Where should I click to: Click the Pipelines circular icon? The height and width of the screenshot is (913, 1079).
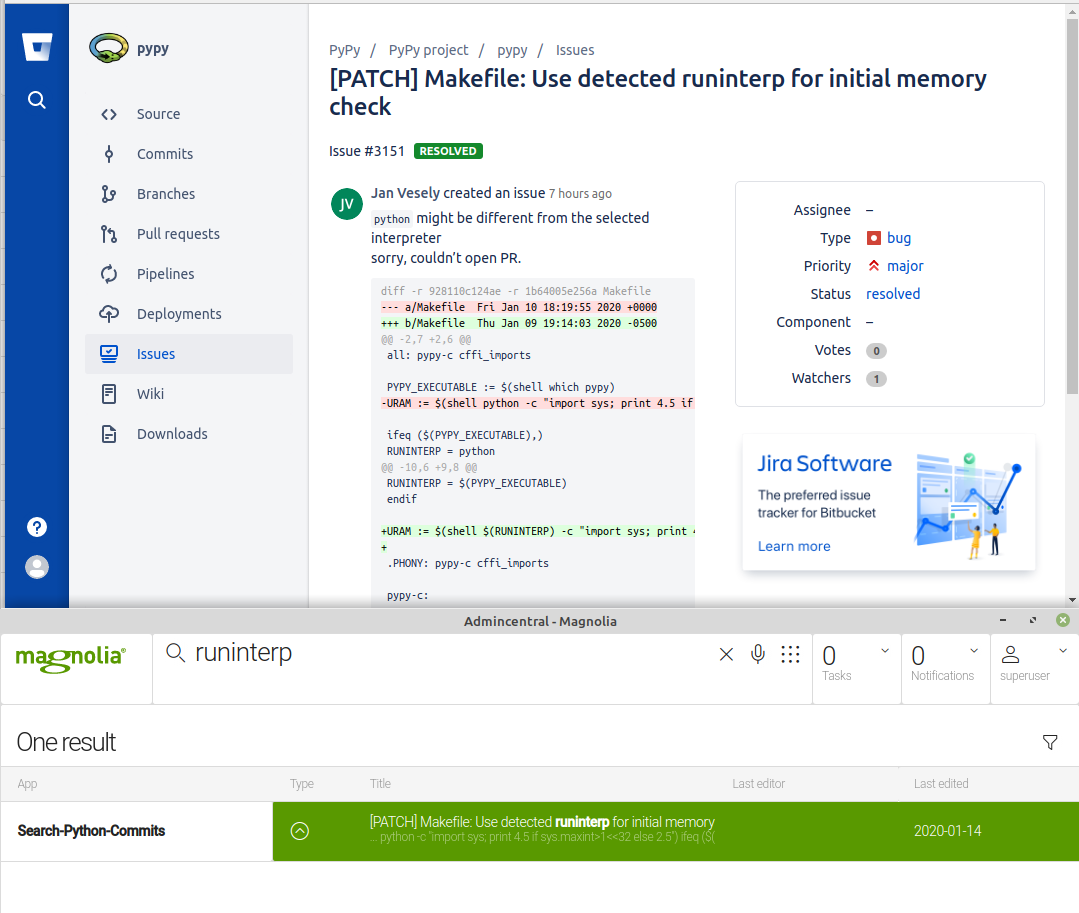pos(109,274)
